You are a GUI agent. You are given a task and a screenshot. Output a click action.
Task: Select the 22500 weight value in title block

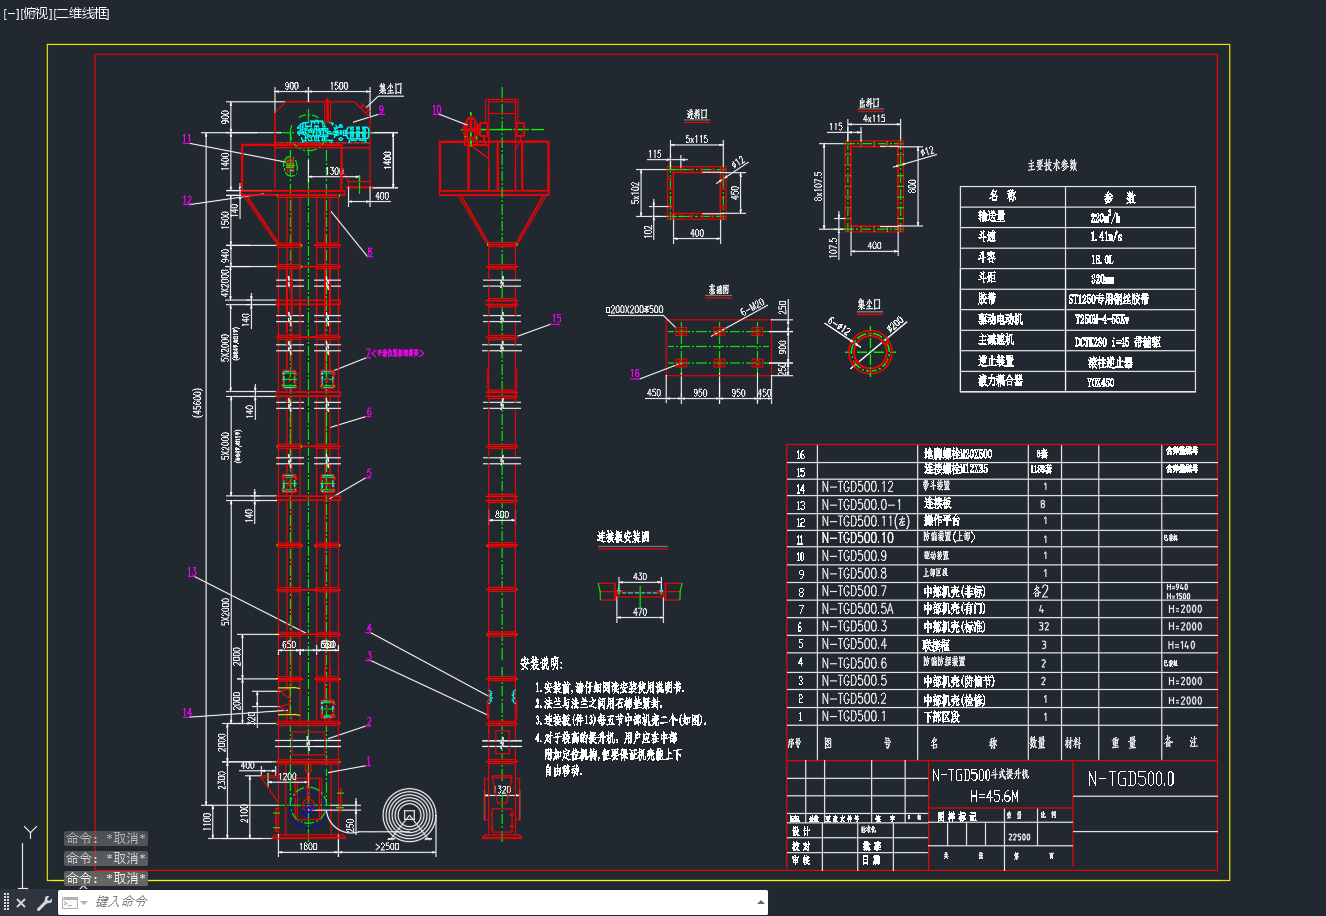(1019, 837)
